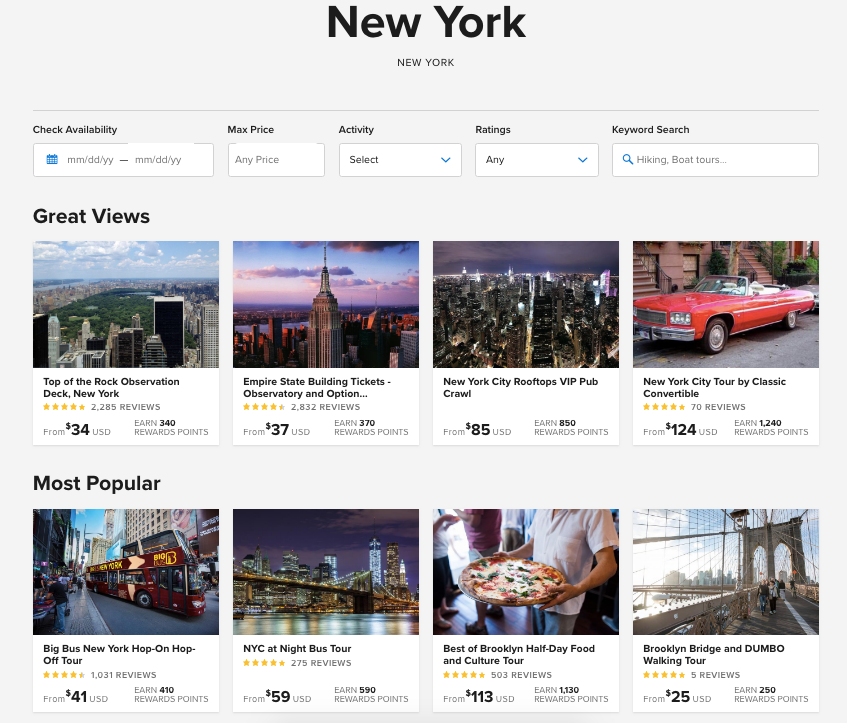Open Big Bus New York Hop-On Hop-Off Tour
Image resolution: width=847 pixels, height=723 pixels.
tap(119, 654)
